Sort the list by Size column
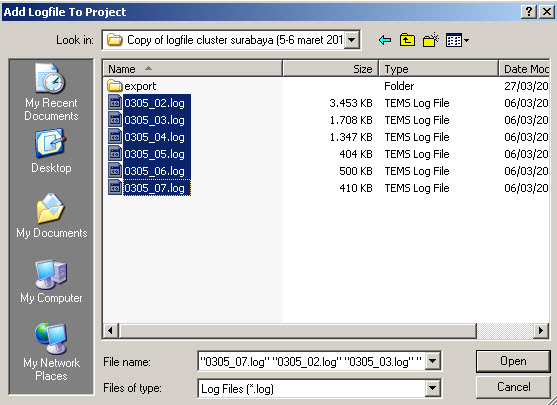The width and height of the screenshot is (557, 405). coord(331,69)
